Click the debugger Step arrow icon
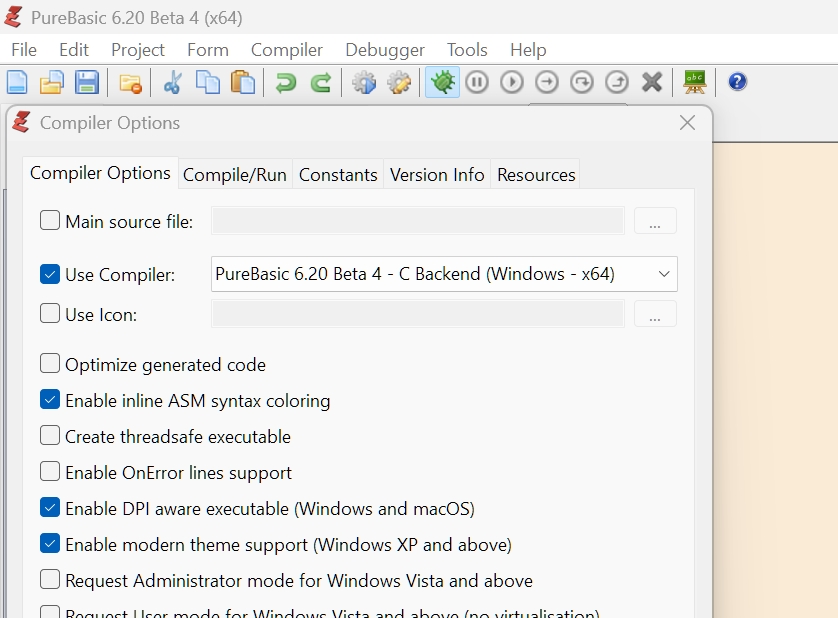838x618 pixels. pyautogui.click(x=547, y=82)
